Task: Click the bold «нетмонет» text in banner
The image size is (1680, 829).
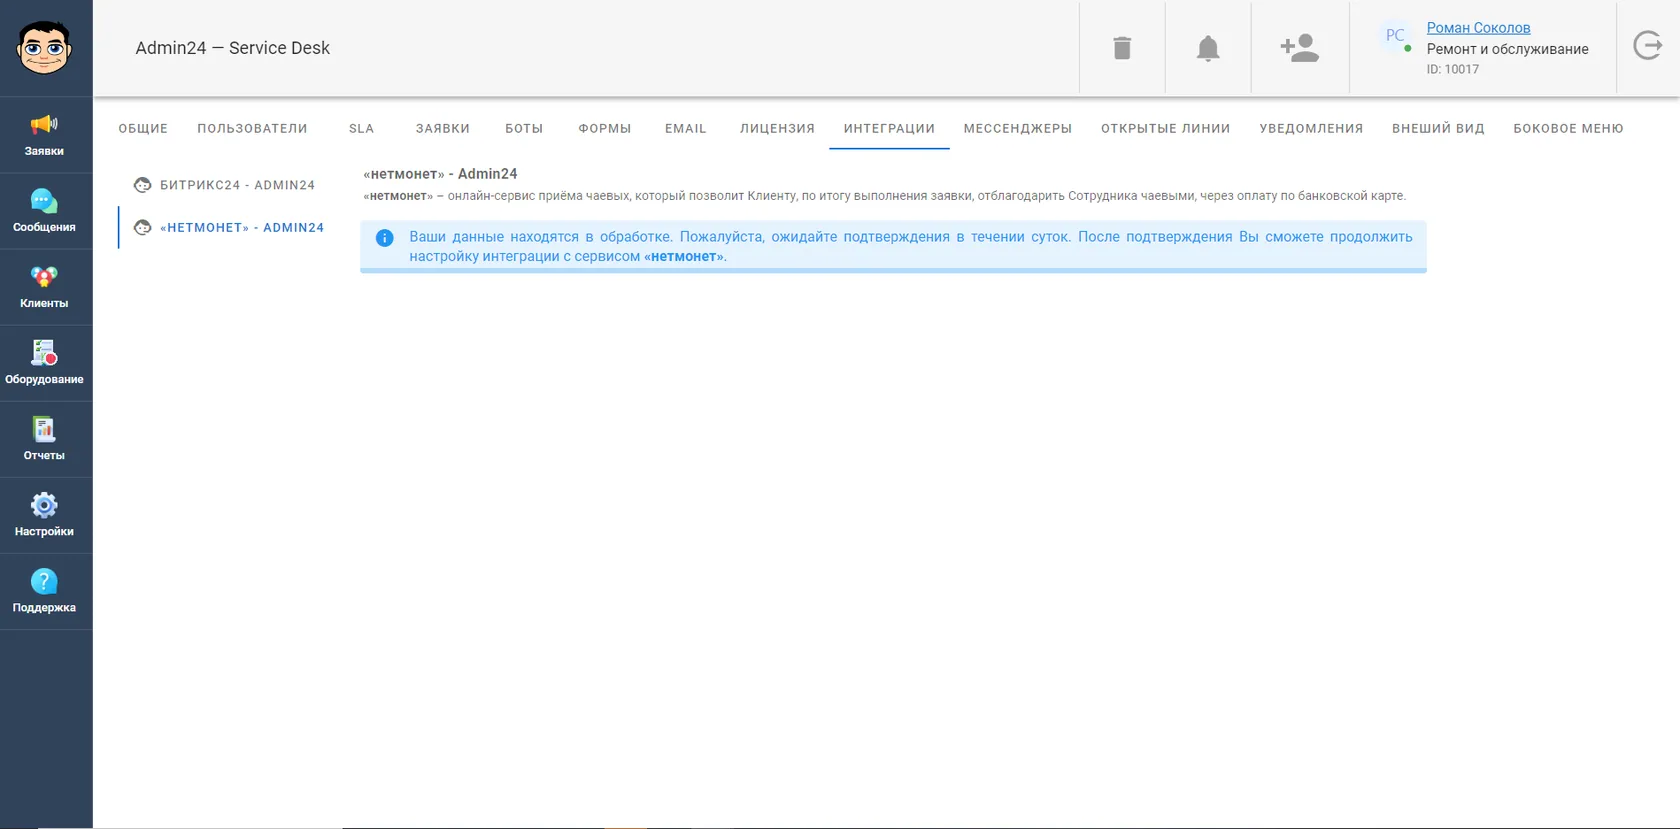Action: 684,257
